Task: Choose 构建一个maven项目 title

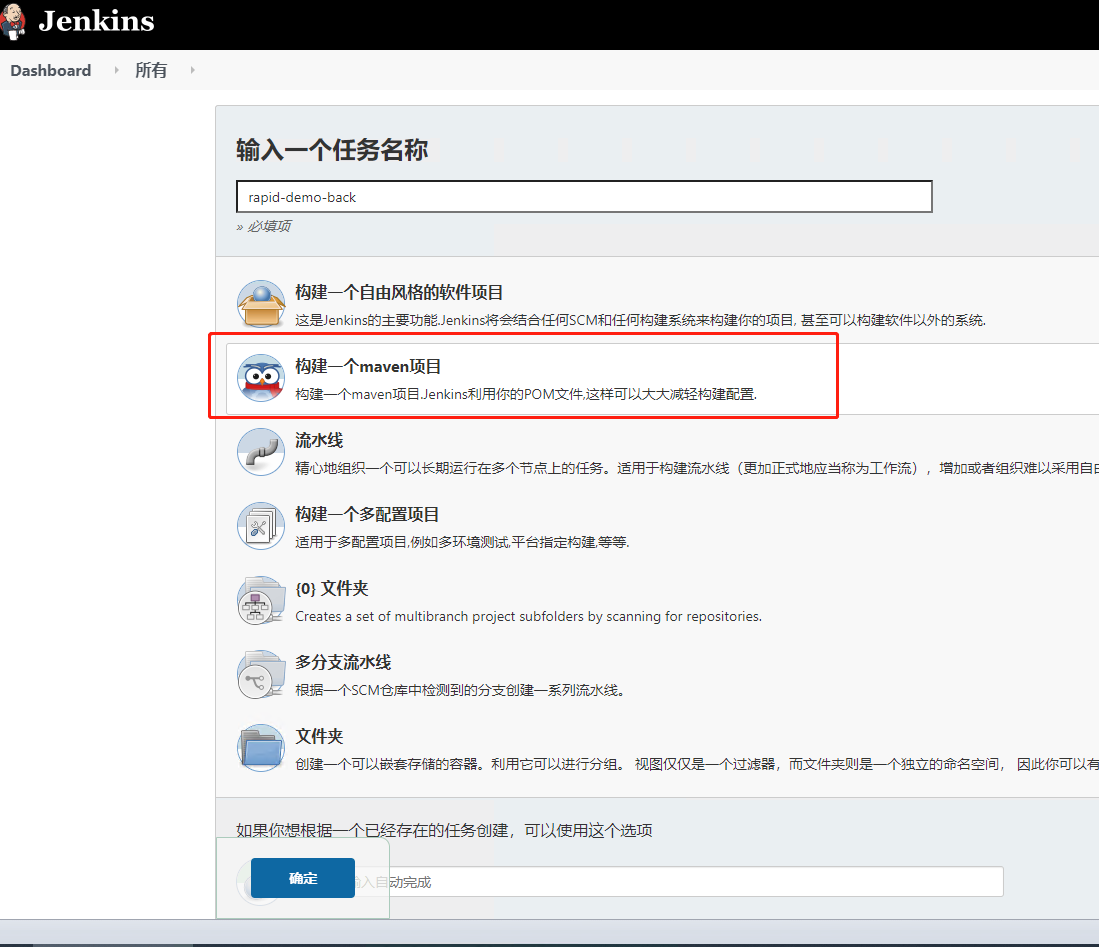Action: 368,366
